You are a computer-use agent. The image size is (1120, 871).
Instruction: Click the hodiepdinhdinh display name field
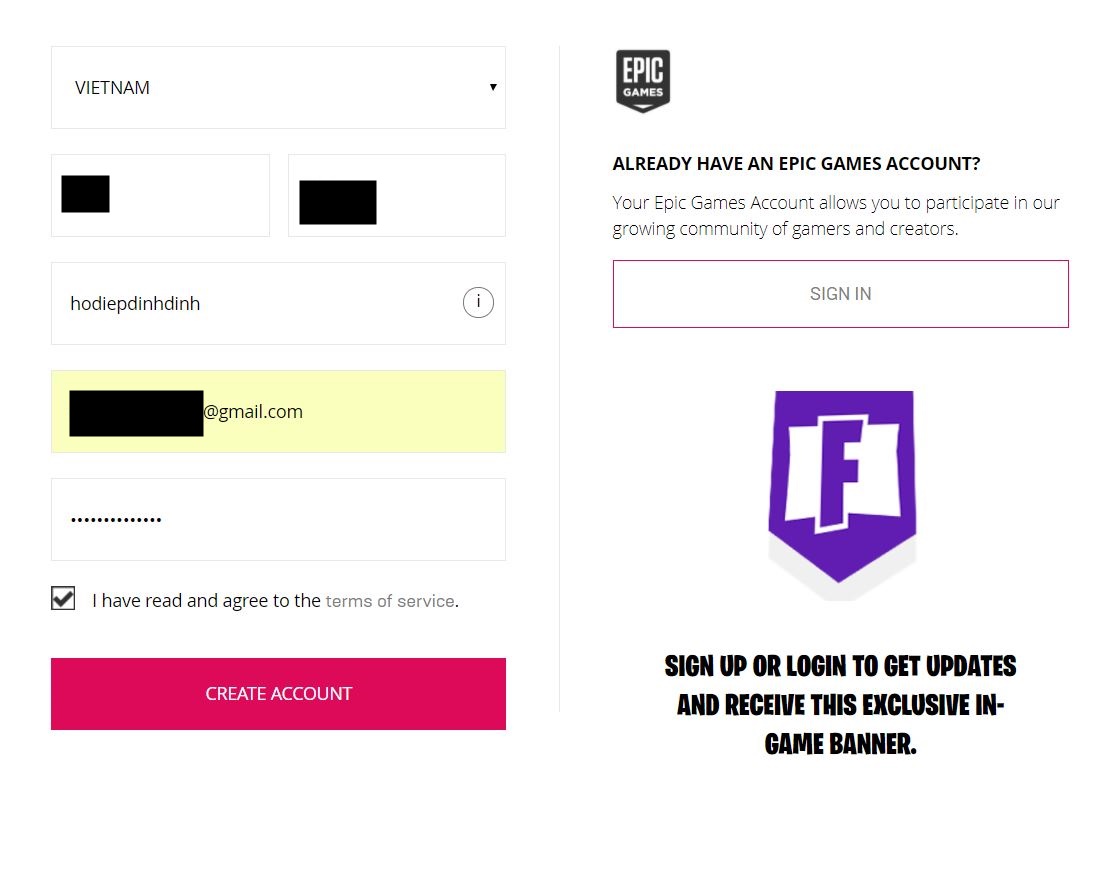pos(279,304)
